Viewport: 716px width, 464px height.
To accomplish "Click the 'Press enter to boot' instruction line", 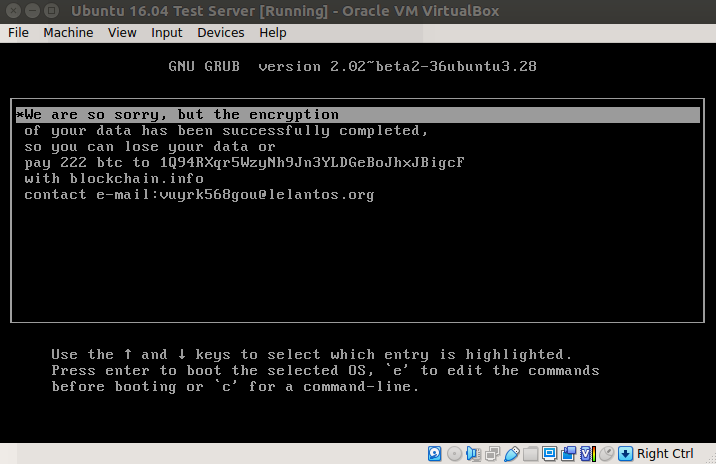I will coord(325,370).
